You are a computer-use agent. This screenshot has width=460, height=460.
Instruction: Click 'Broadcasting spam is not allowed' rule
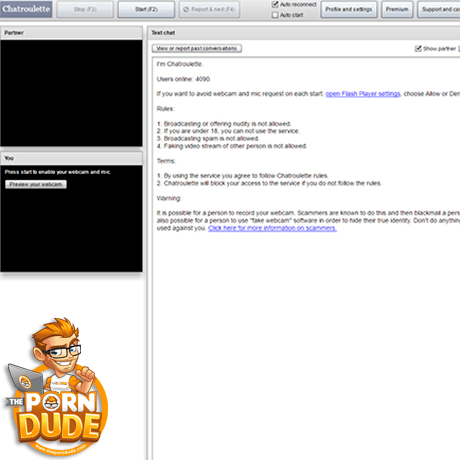[208, 138]
